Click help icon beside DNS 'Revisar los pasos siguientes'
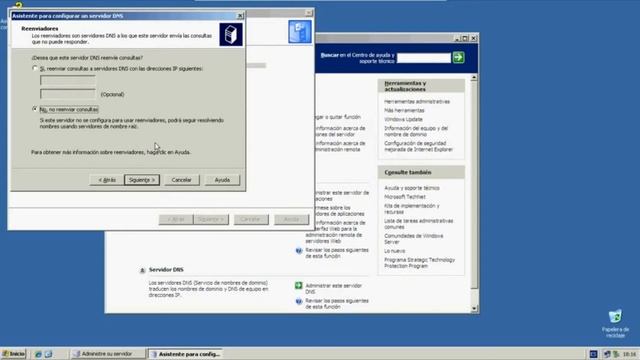This screenshot has height=360, width=640. click(x=299, y=302)
